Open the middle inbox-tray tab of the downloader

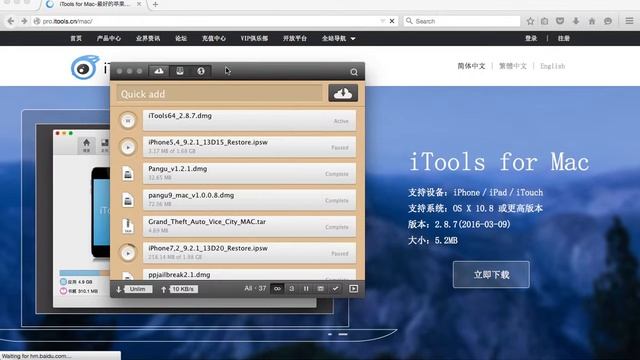click(180, 71)
